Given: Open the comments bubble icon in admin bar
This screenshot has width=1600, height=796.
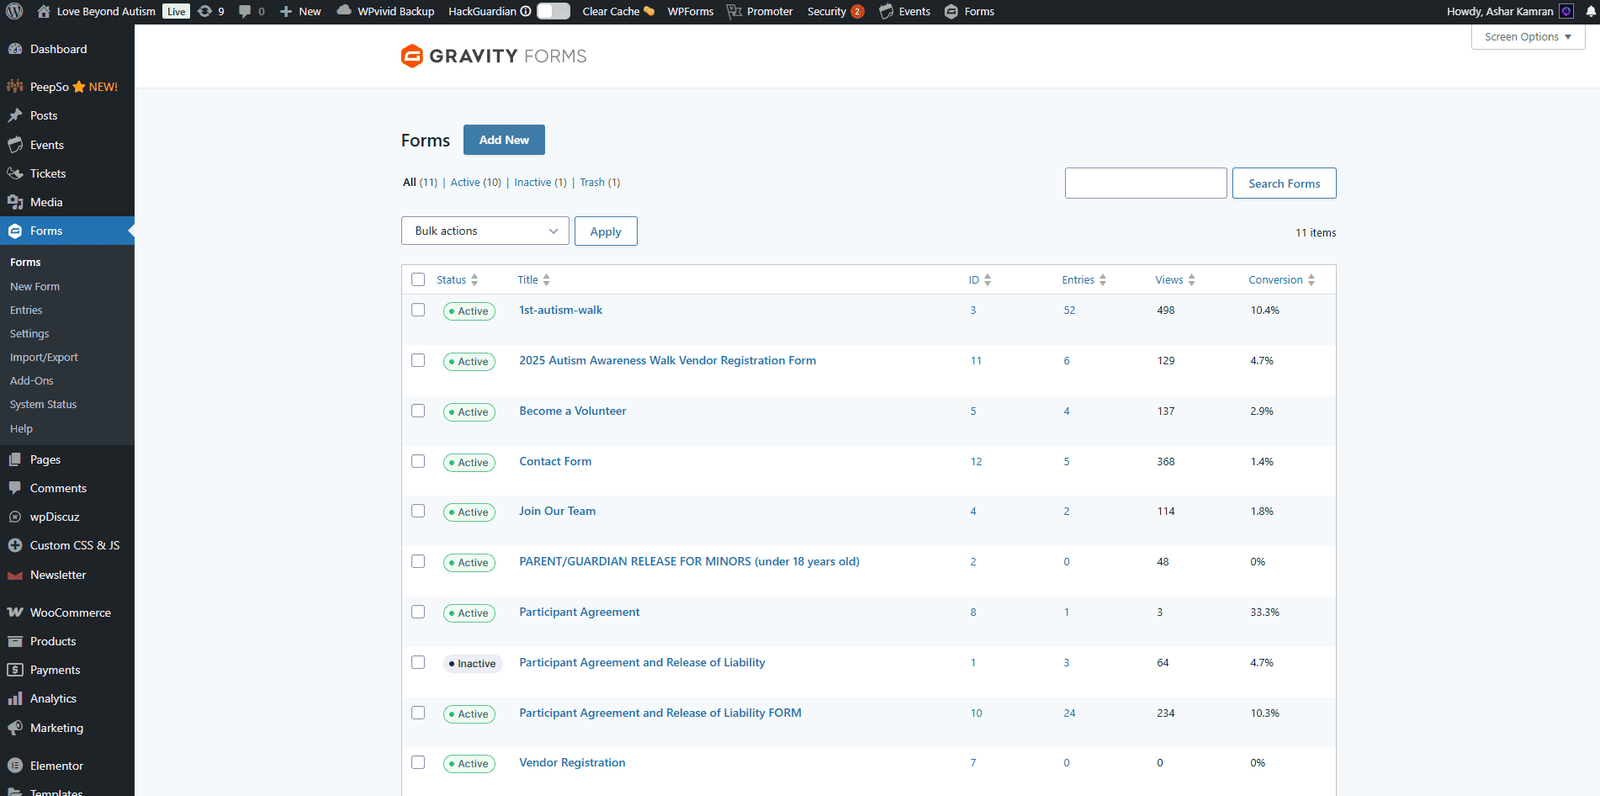Looking at the screenshot, I should pyautogui.click(x=245, y=12).
